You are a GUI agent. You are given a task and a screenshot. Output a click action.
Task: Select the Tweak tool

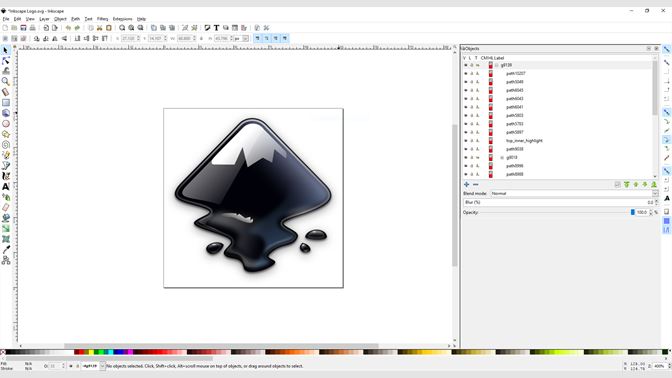click(6, 71)
